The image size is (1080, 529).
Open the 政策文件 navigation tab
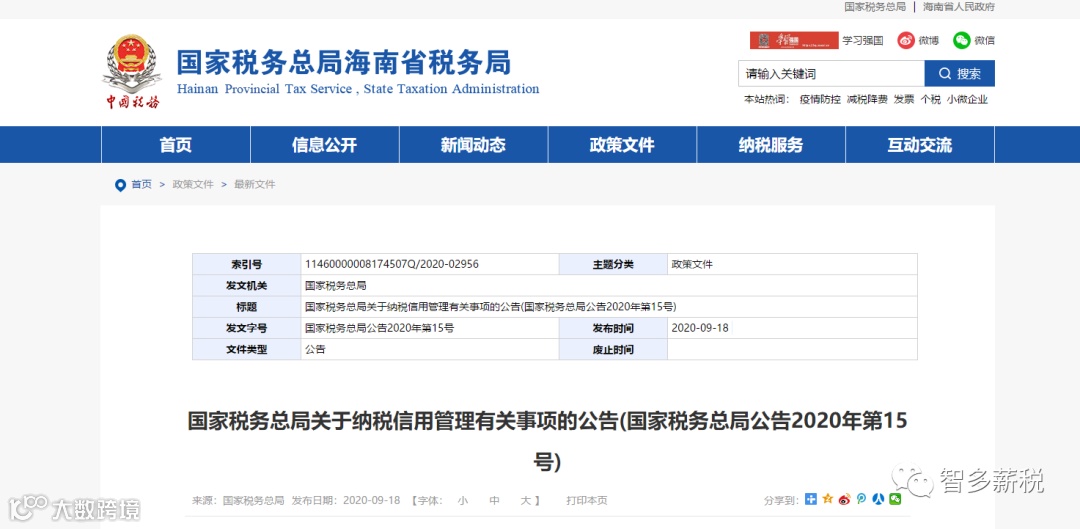[622, 145]
